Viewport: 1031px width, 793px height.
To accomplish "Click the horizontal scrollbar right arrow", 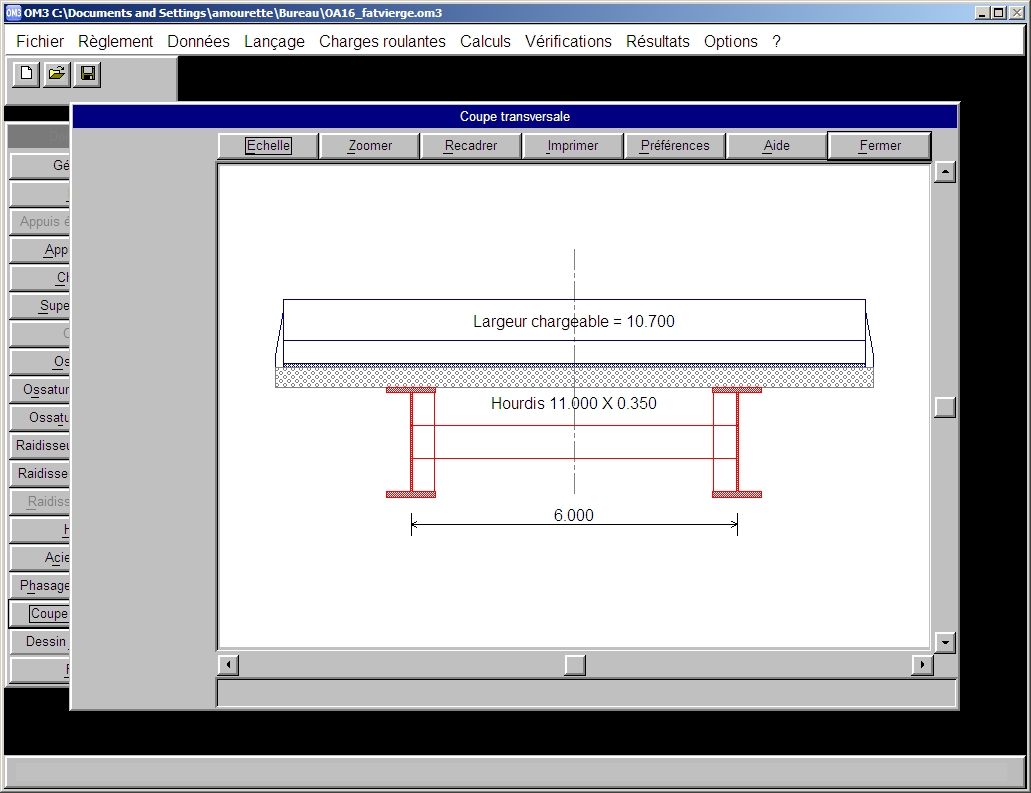I will tap(923, 665).
